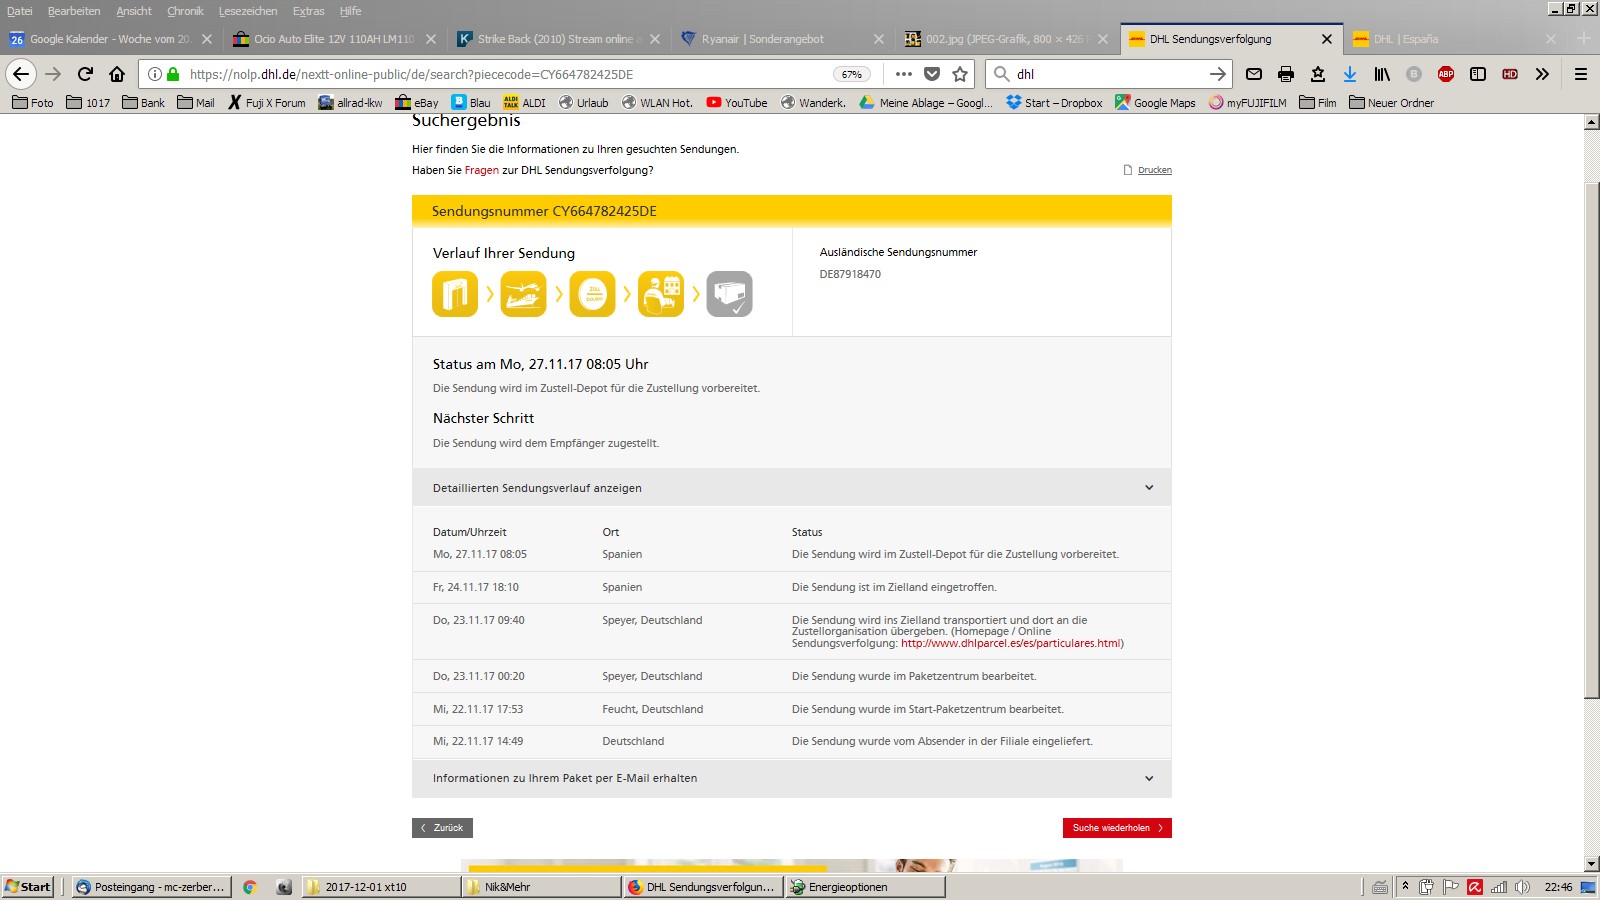This screenshot has height=900, width=1600.
Task: Open the library bookshelf icon
Action: pos(1382,74)
